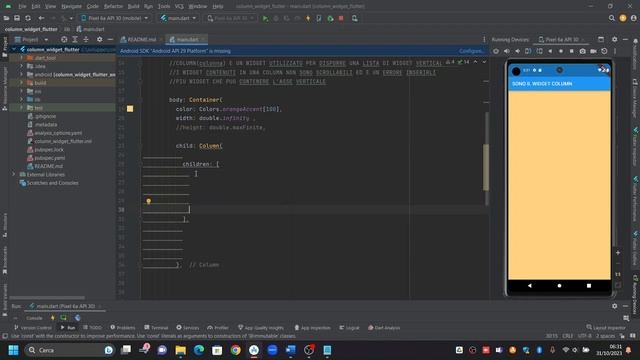Click the green Run app button

coord(265,18)
